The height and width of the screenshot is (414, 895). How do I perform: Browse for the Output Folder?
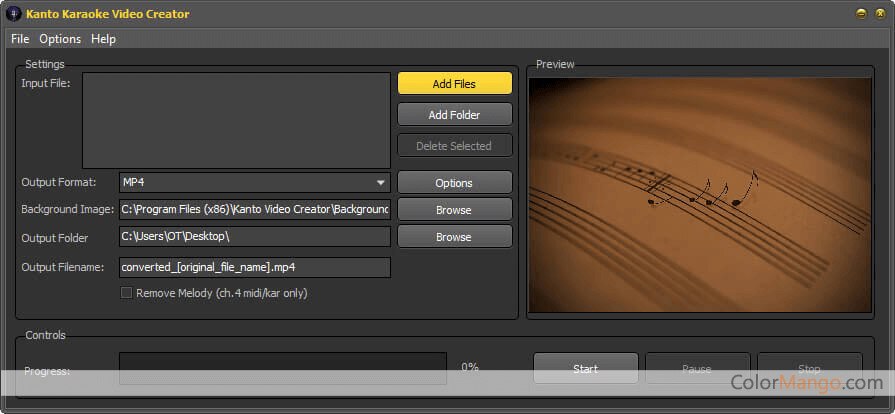tap(454, 236)
